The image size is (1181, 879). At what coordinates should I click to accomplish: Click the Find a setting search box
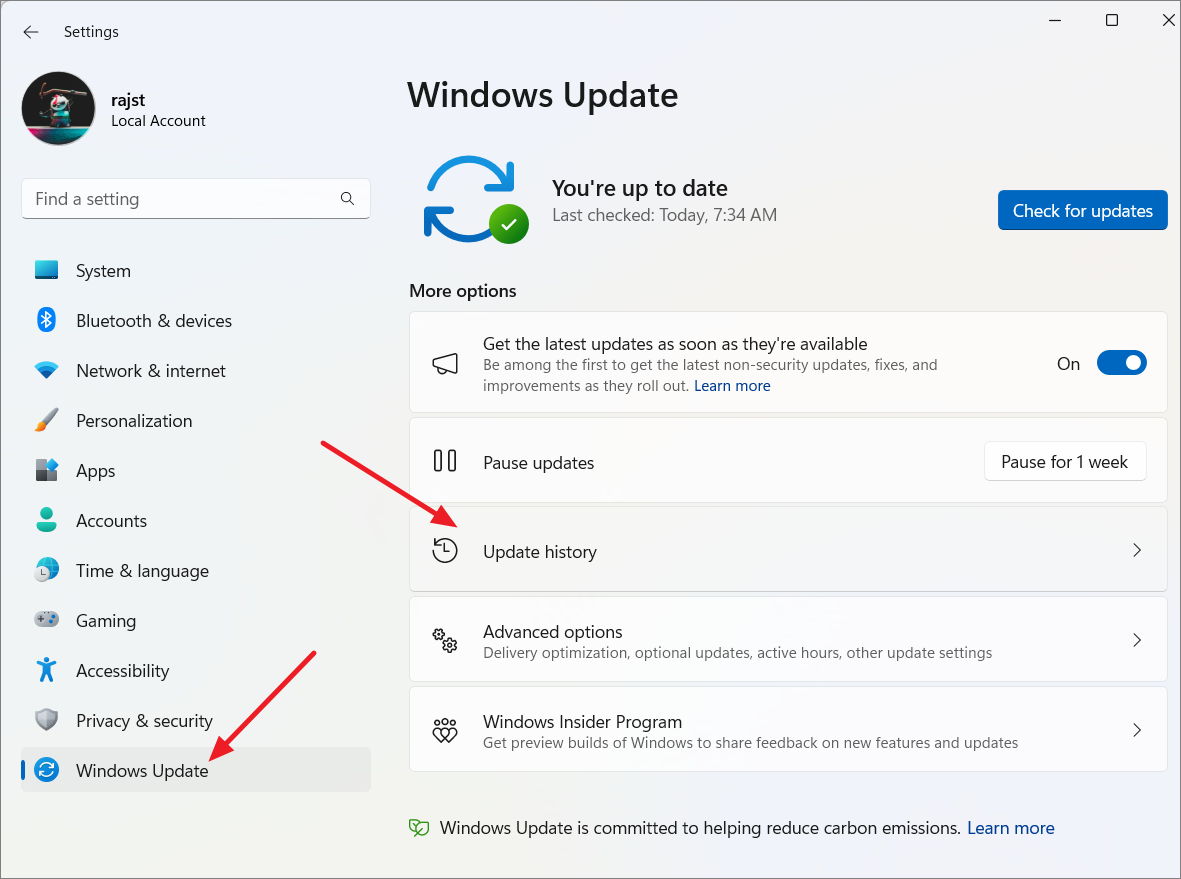[x=196, y=199]
